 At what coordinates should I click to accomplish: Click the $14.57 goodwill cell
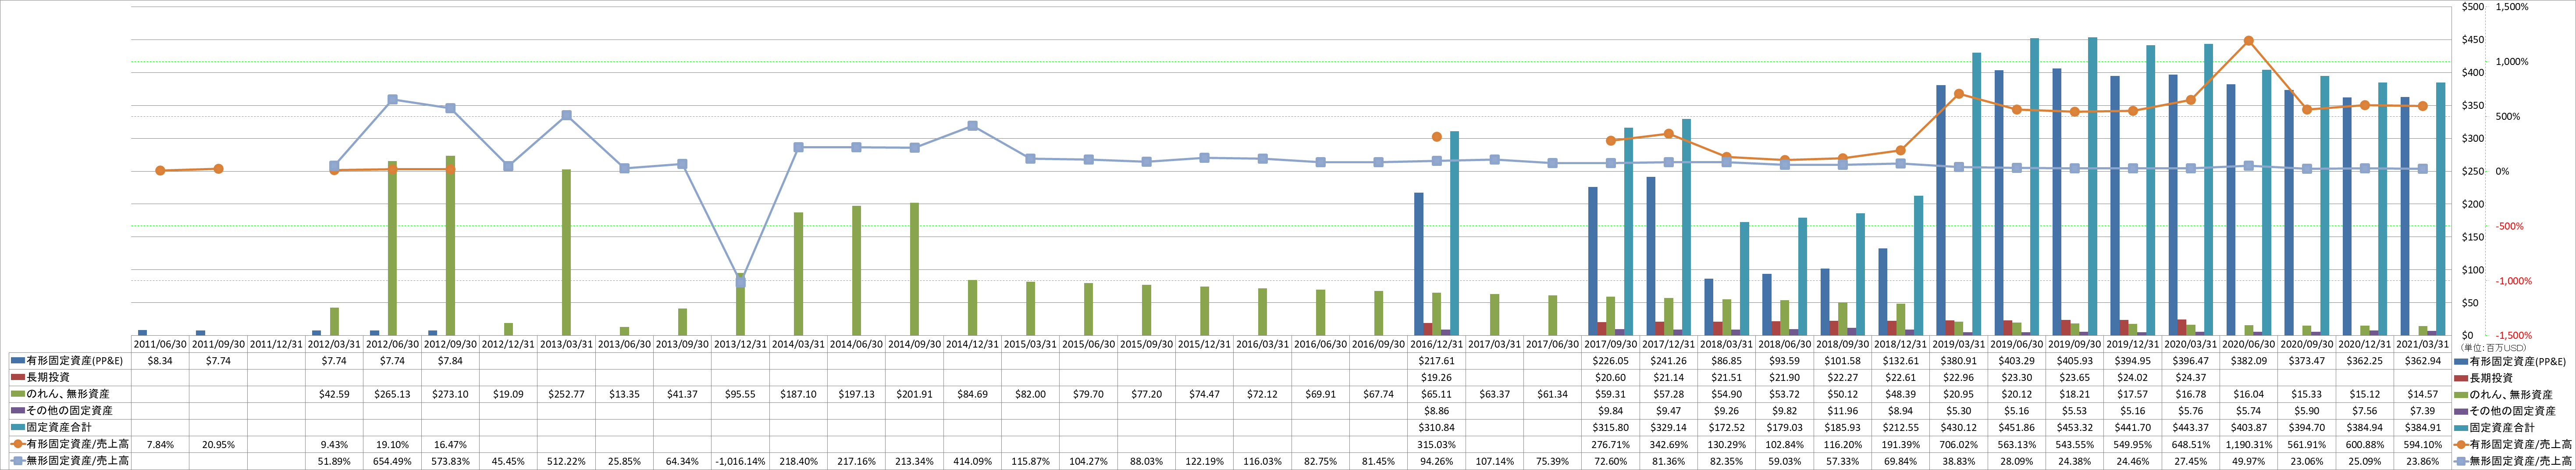[2423, 394]
